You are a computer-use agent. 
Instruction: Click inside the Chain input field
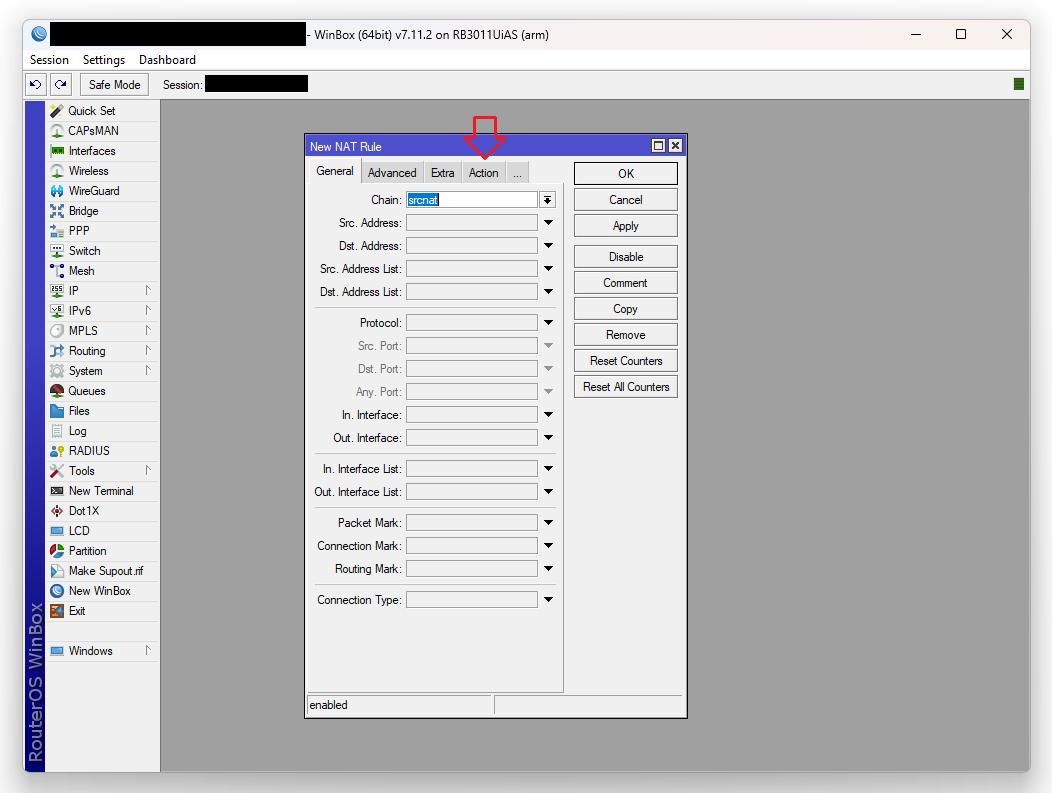(472, 200)
